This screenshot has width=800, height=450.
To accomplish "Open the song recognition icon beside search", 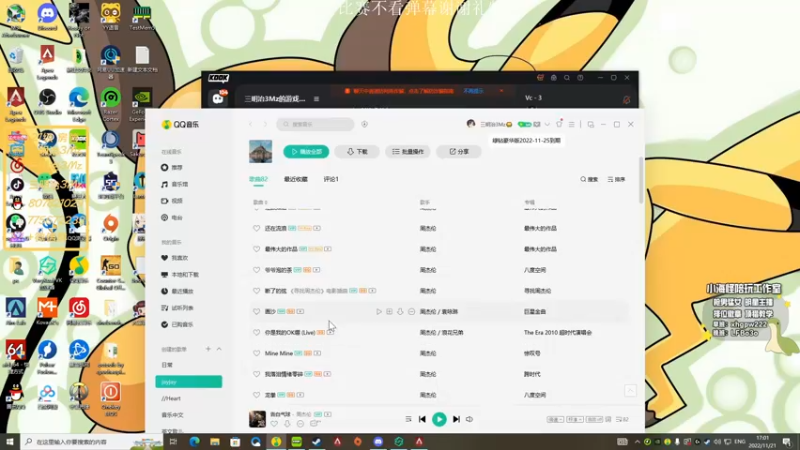I will click(364, 124).
